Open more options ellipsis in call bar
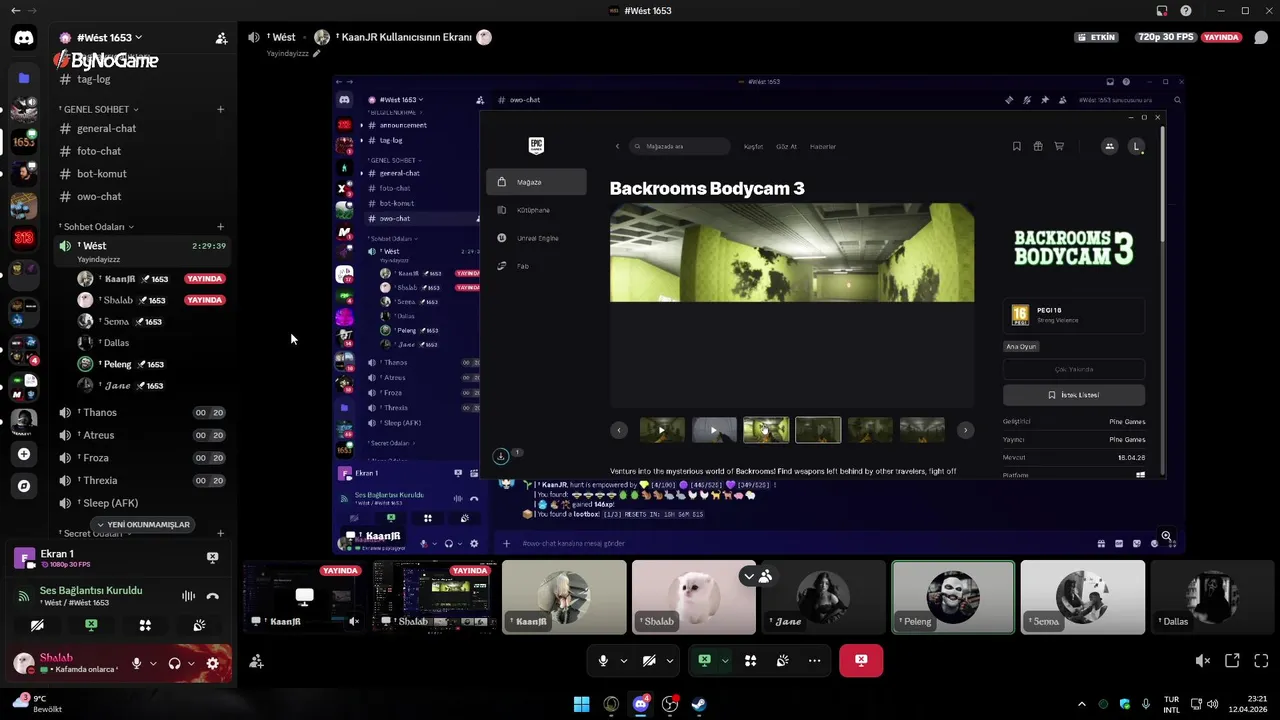 [x=814, y=661]
